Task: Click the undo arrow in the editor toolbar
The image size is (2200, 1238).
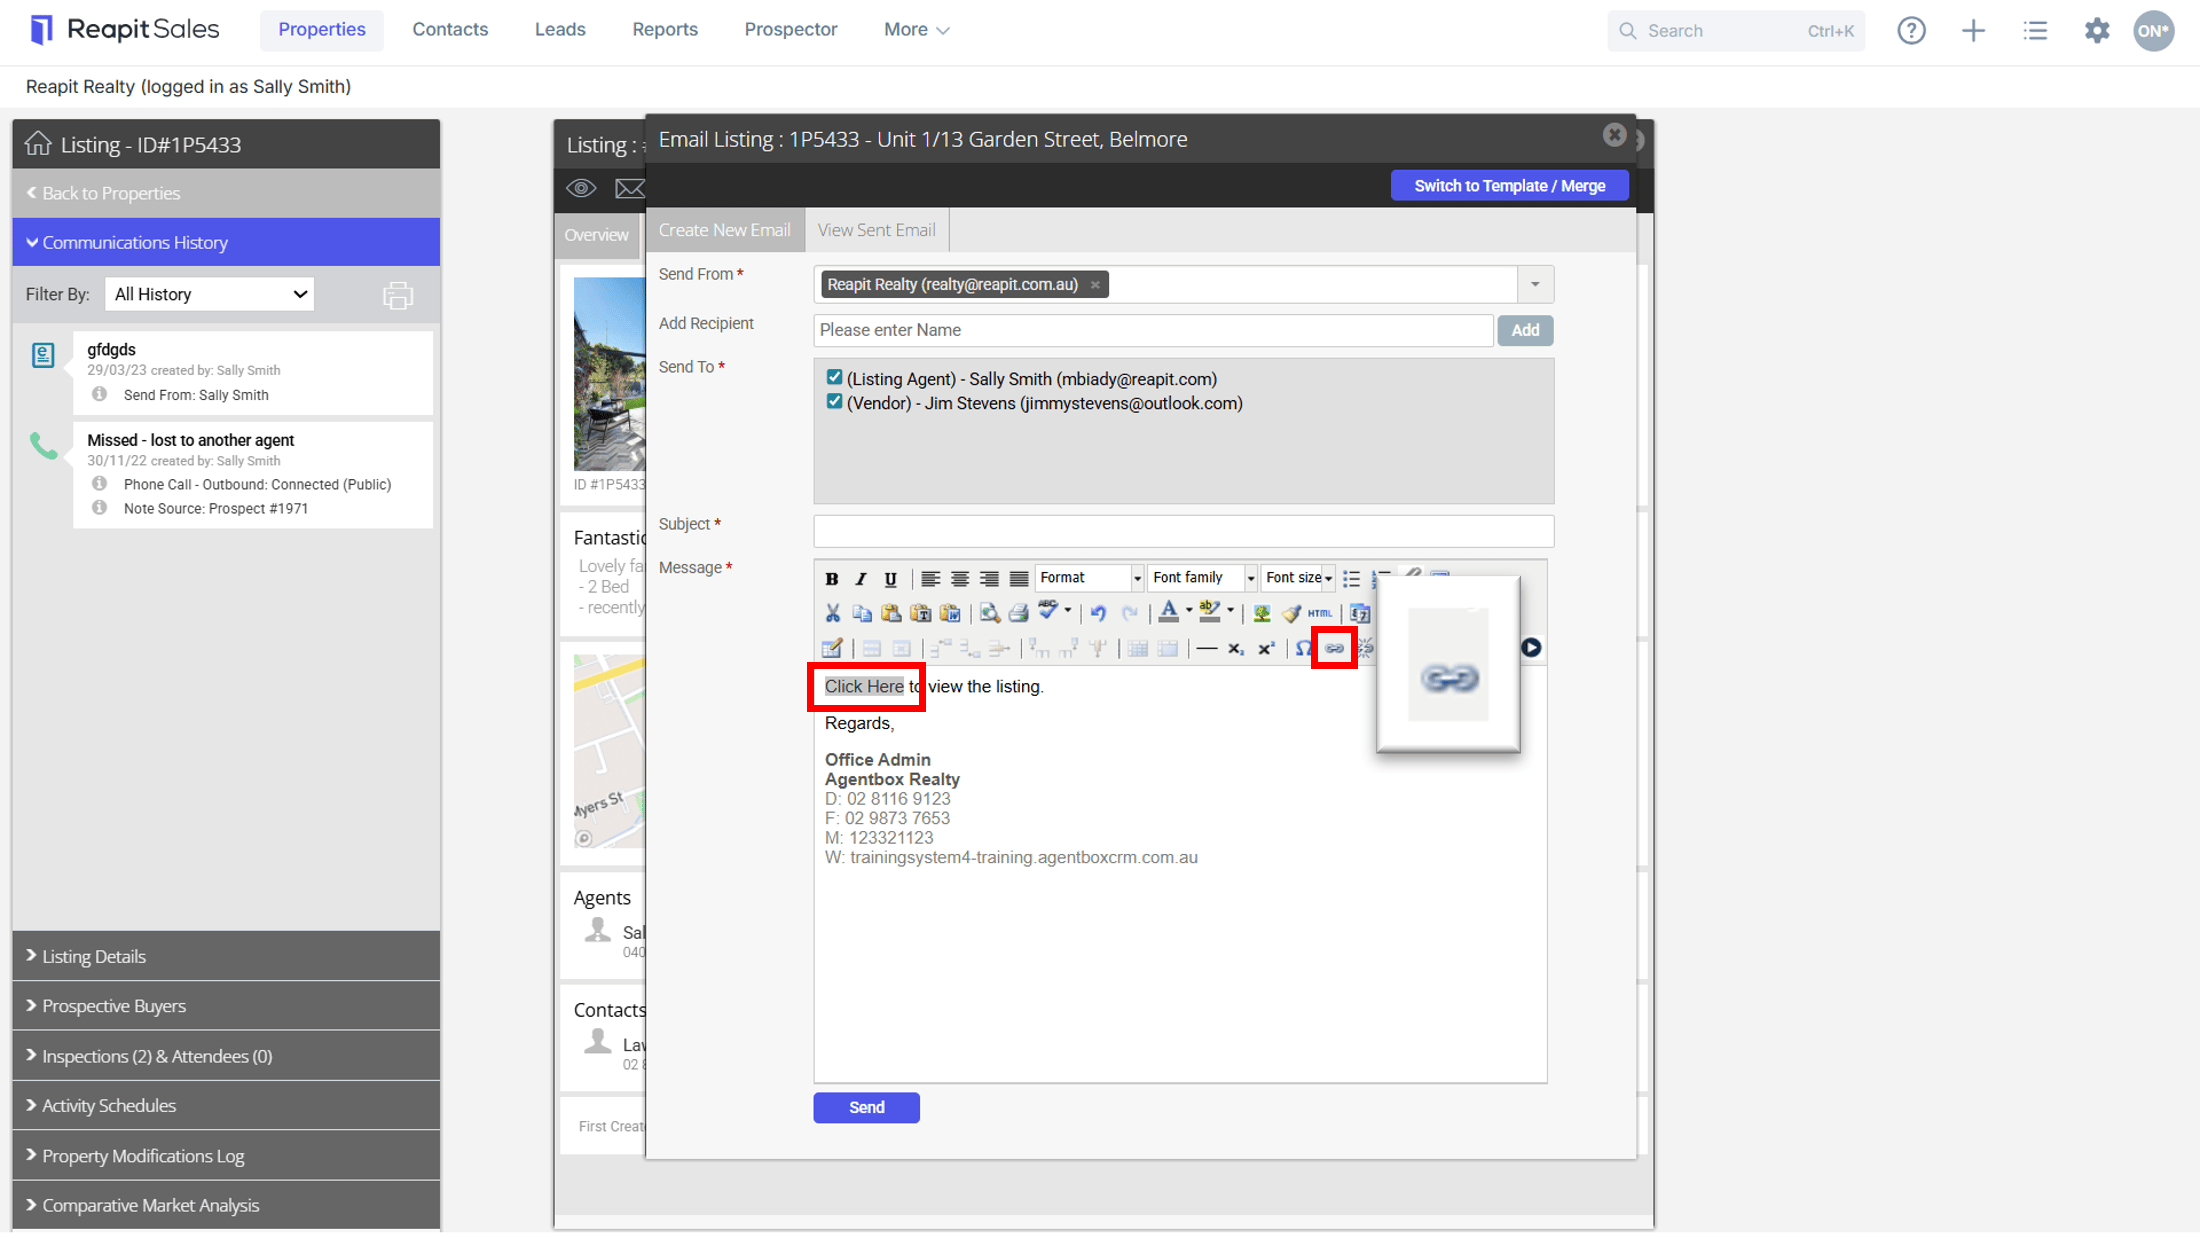Action: pyautogui.click(x=1098, y=613)
